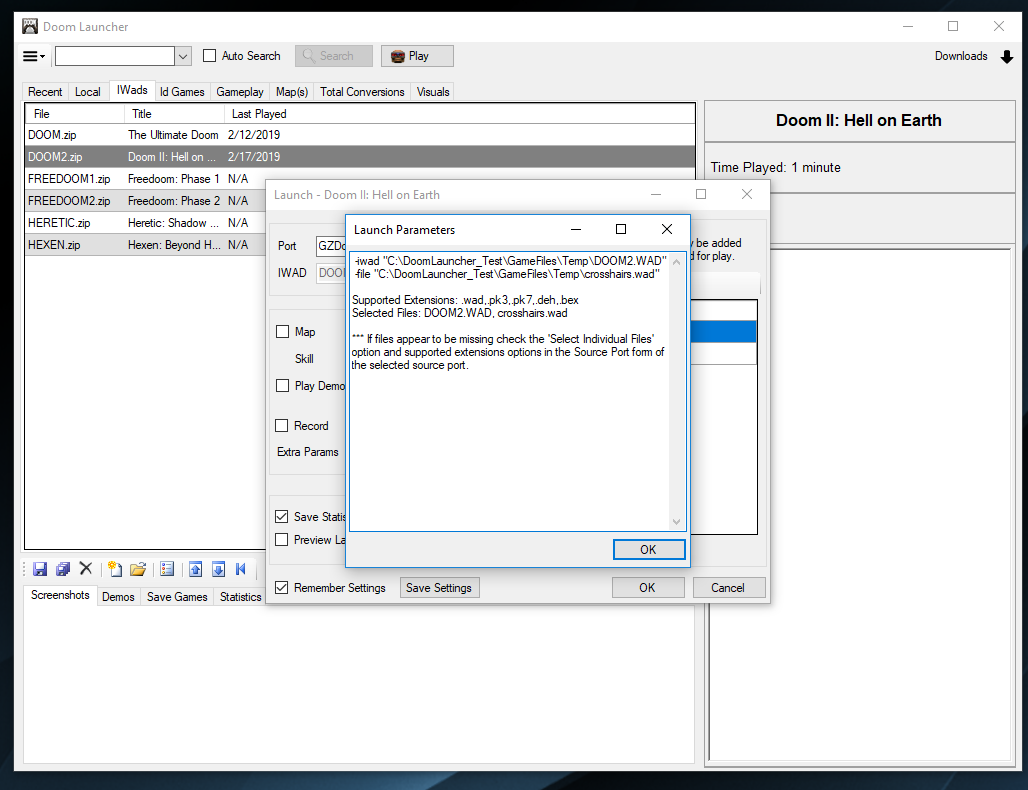
Task: Click the blue down-arrow toolbar icon
Action: [218, 568]
